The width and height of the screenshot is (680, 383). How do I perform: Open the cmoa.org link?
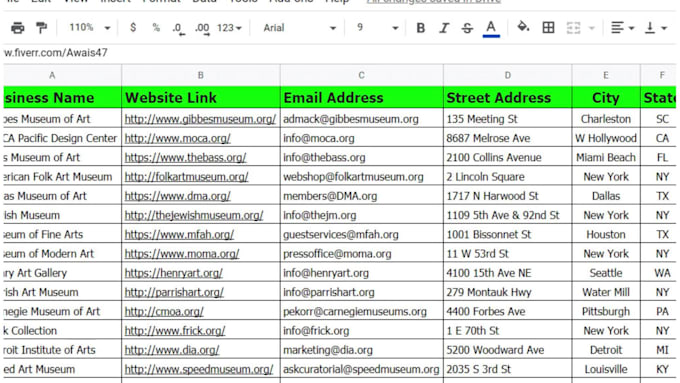164,311
